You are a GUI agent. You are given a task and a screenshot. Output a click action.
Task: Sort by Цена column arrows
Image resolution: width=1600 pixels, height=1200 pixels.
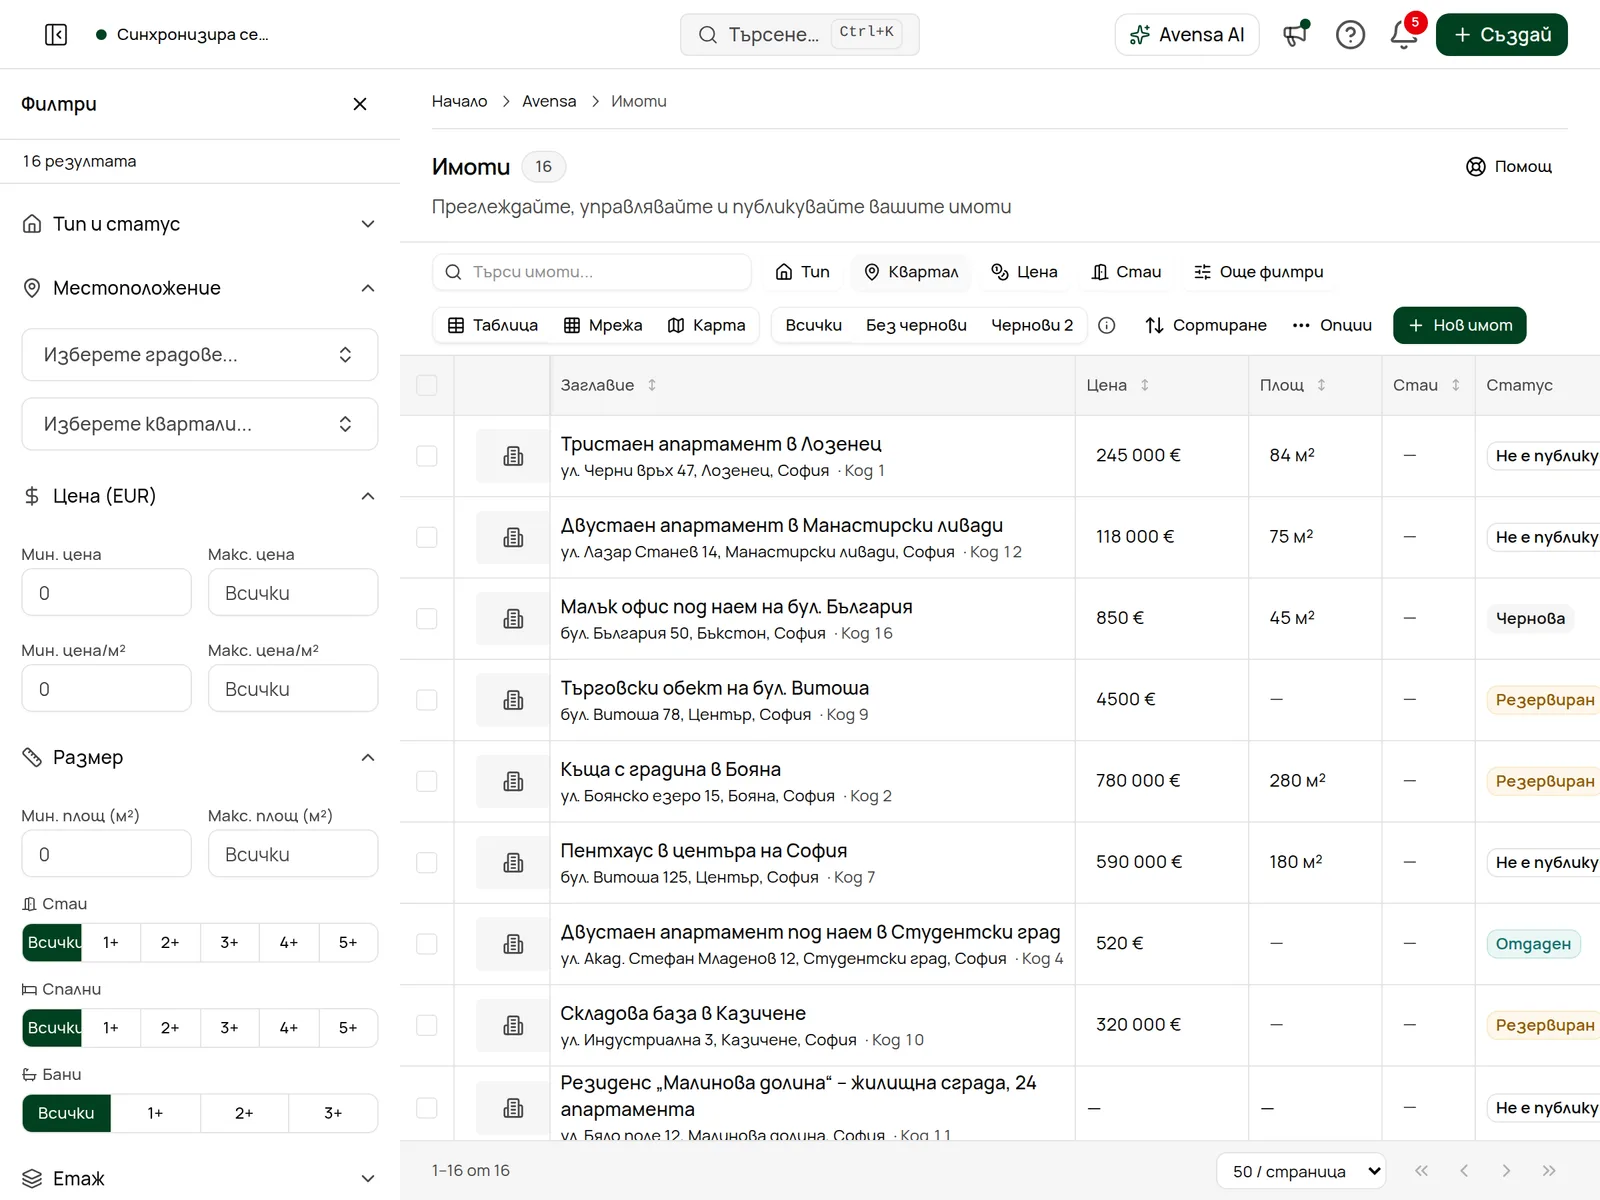[1145, 385]
